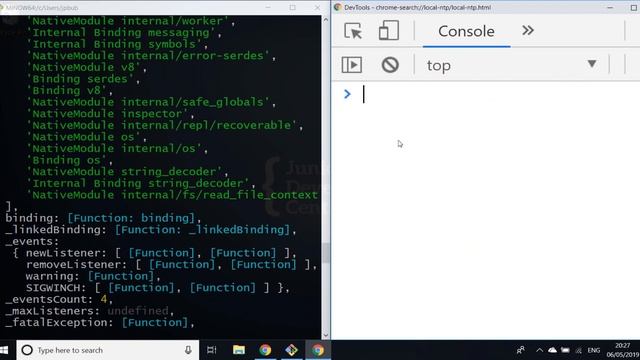Expand the context selector arrow beside 'top'

(x=592, y=64)
